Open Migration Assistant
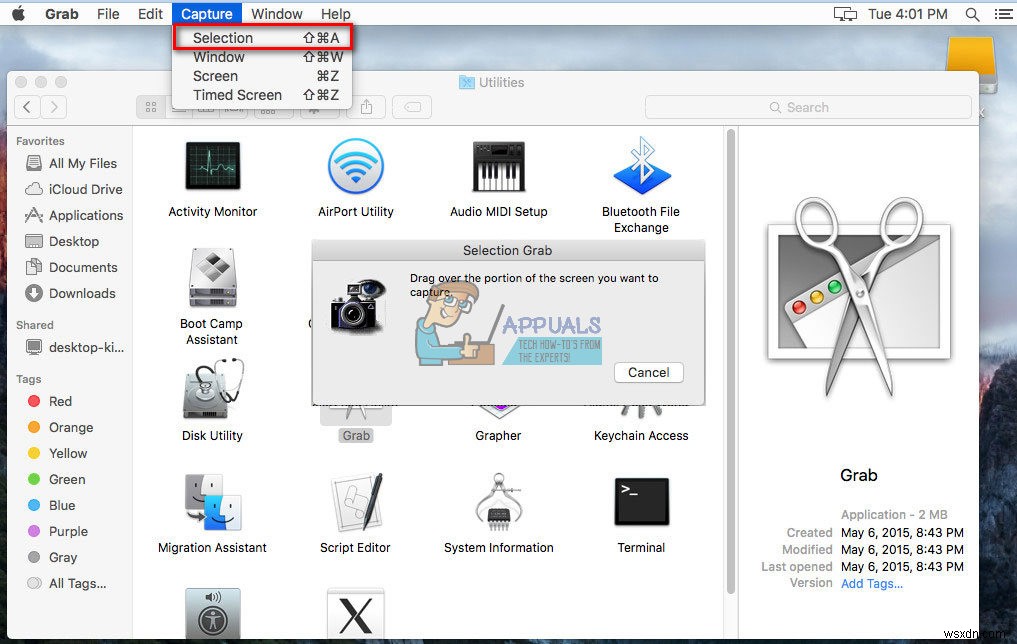1017x644 pixels. [x=211, y=502]
